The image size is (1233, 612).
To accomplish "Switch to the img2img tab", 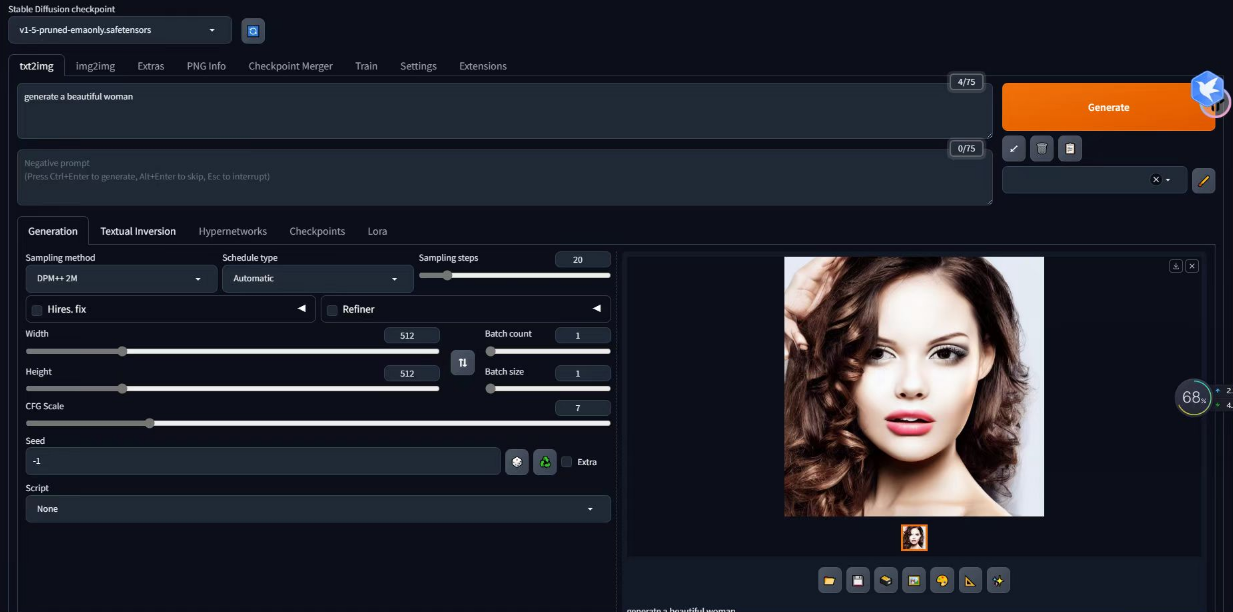I will pos(95,65).
